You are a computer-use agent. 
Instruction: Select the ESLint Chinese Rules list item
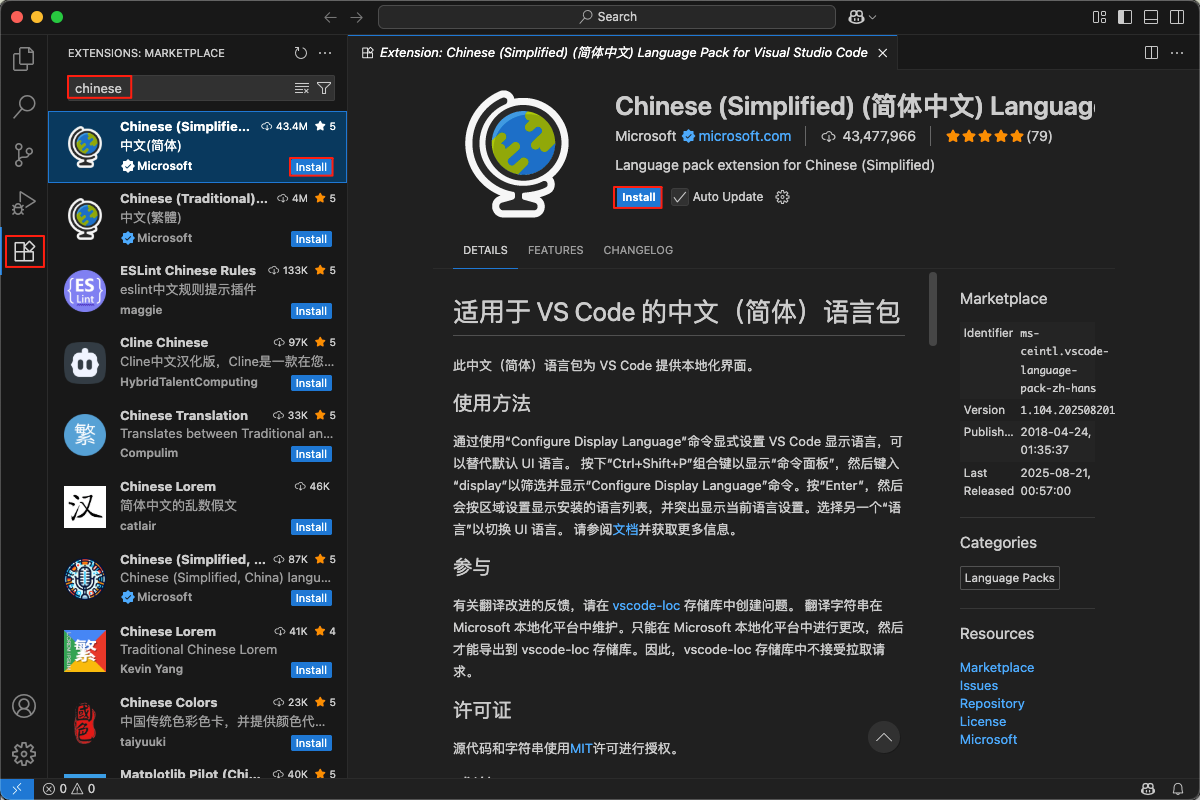(x=198, y=290)
